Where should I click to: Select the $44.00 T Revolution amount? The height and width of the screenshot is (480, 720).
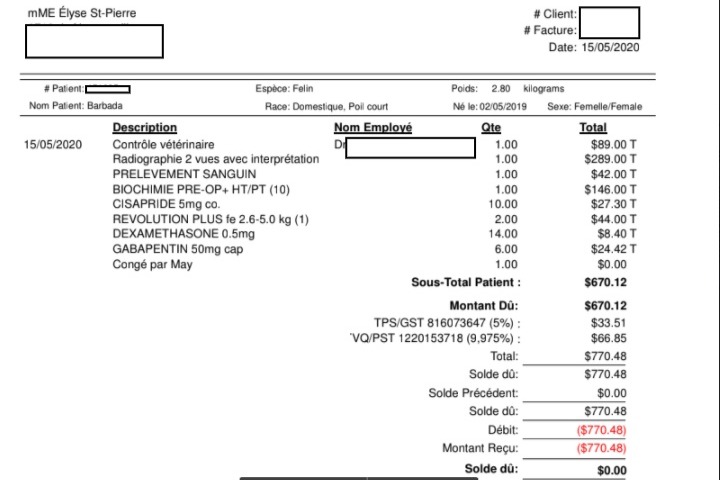coord(613,219)
